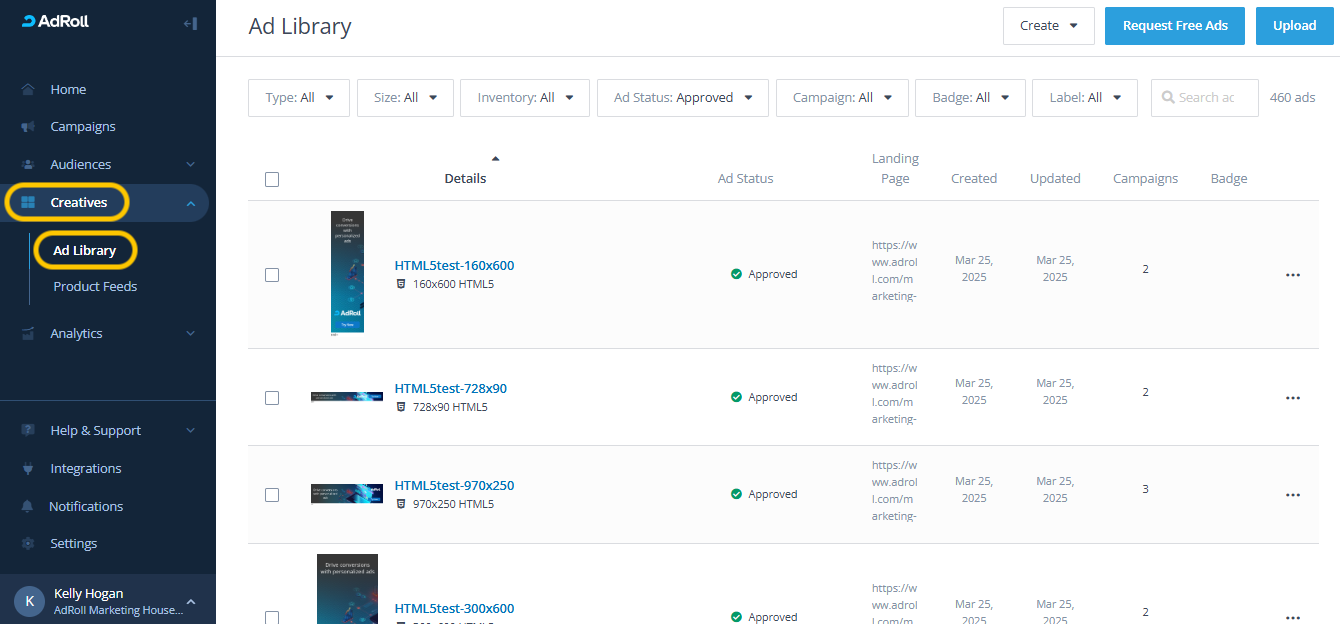This screenshot has width=1340, height=624.
Task: Click the Notifications bell icon
Action: coord(28,507)
